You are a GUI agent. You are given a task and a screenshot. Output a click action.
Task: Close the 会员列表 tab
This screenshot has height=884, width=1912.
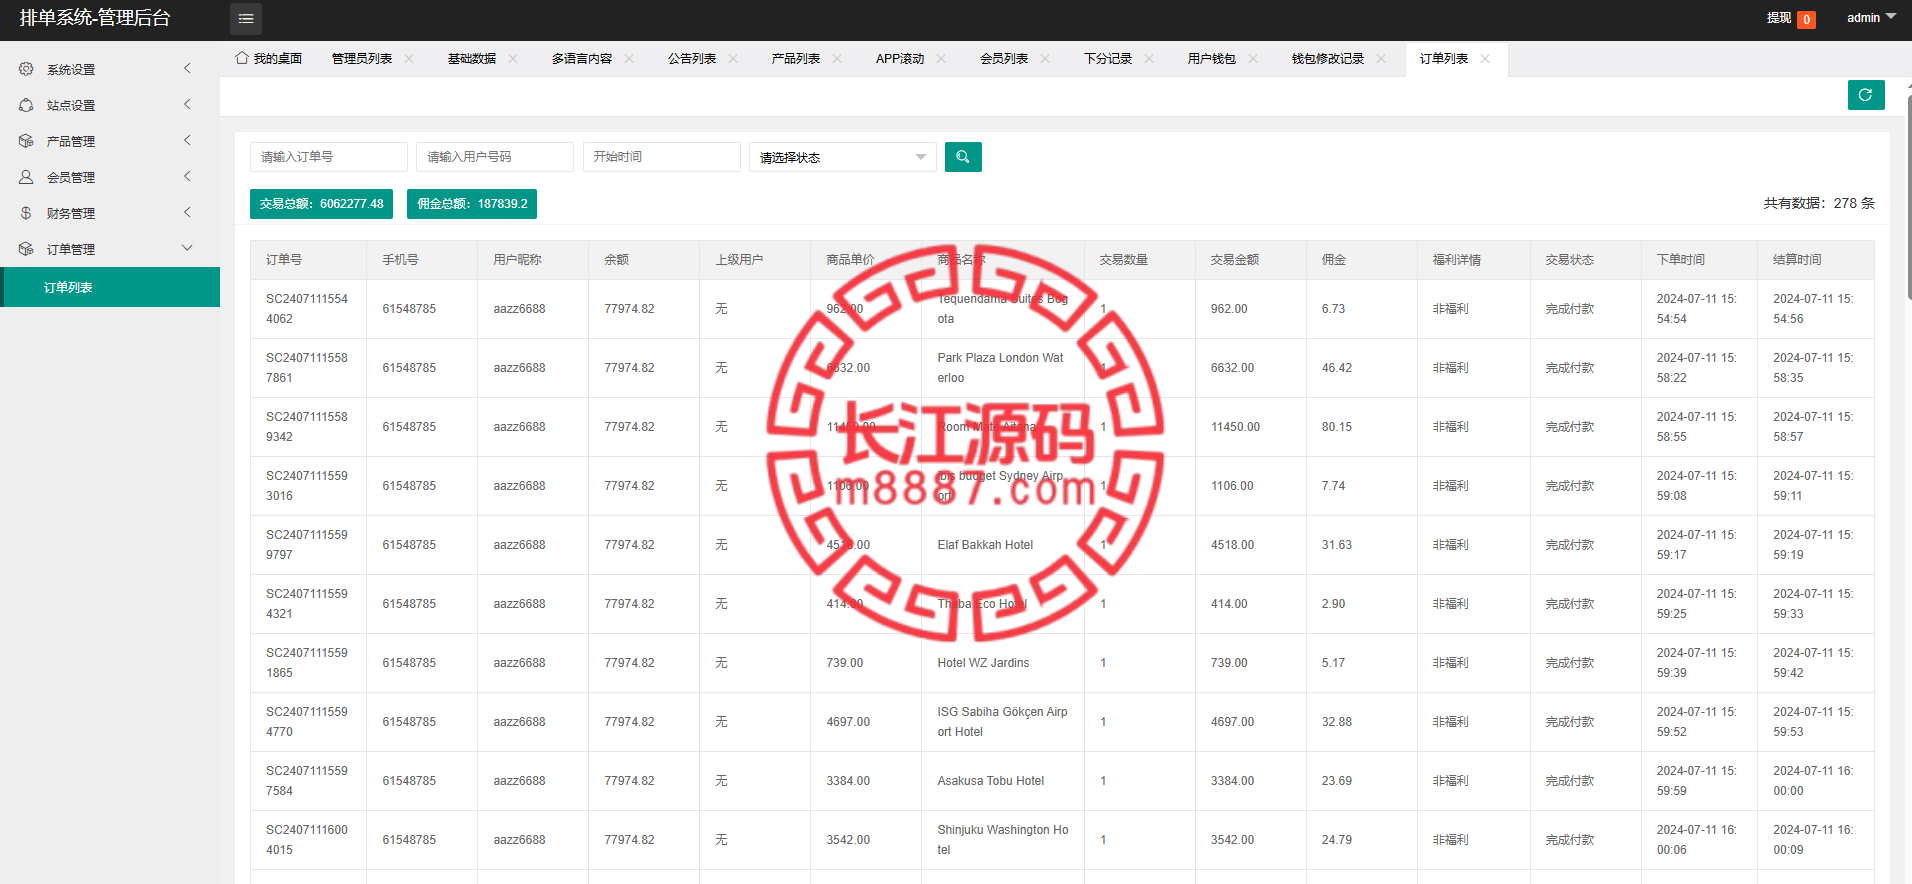tap(1045, 59)
